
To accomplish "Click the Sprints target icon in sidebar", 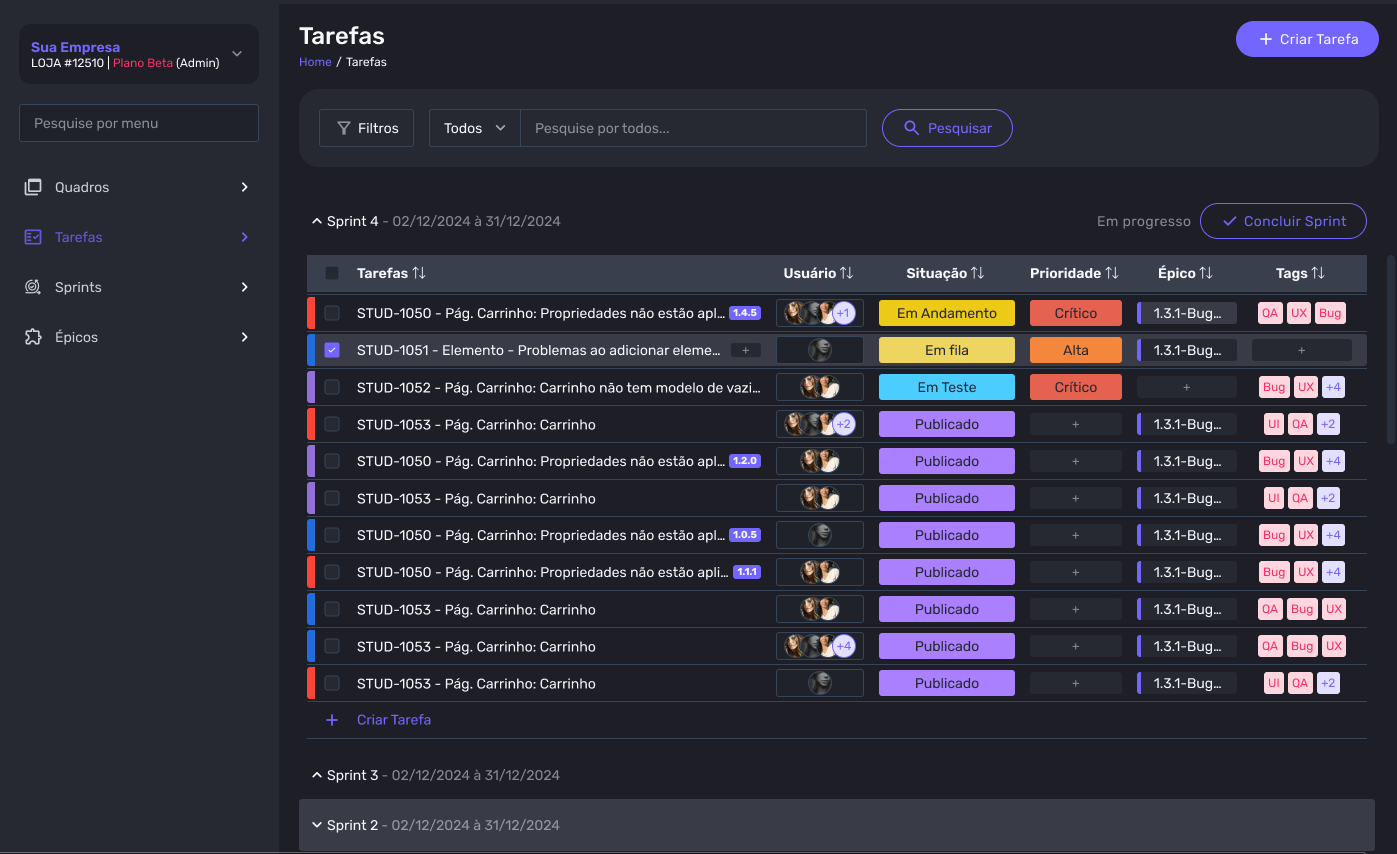I will point(33,287).
